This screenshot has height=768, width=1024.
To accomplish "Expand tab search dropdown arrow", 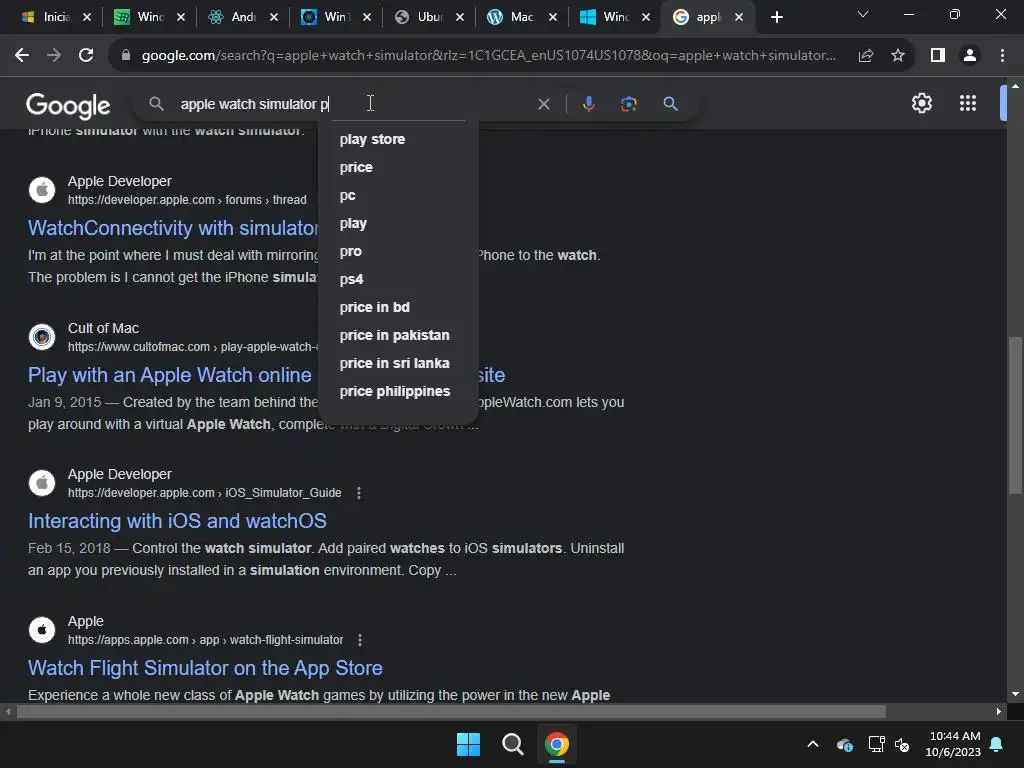I will [863, 14].
